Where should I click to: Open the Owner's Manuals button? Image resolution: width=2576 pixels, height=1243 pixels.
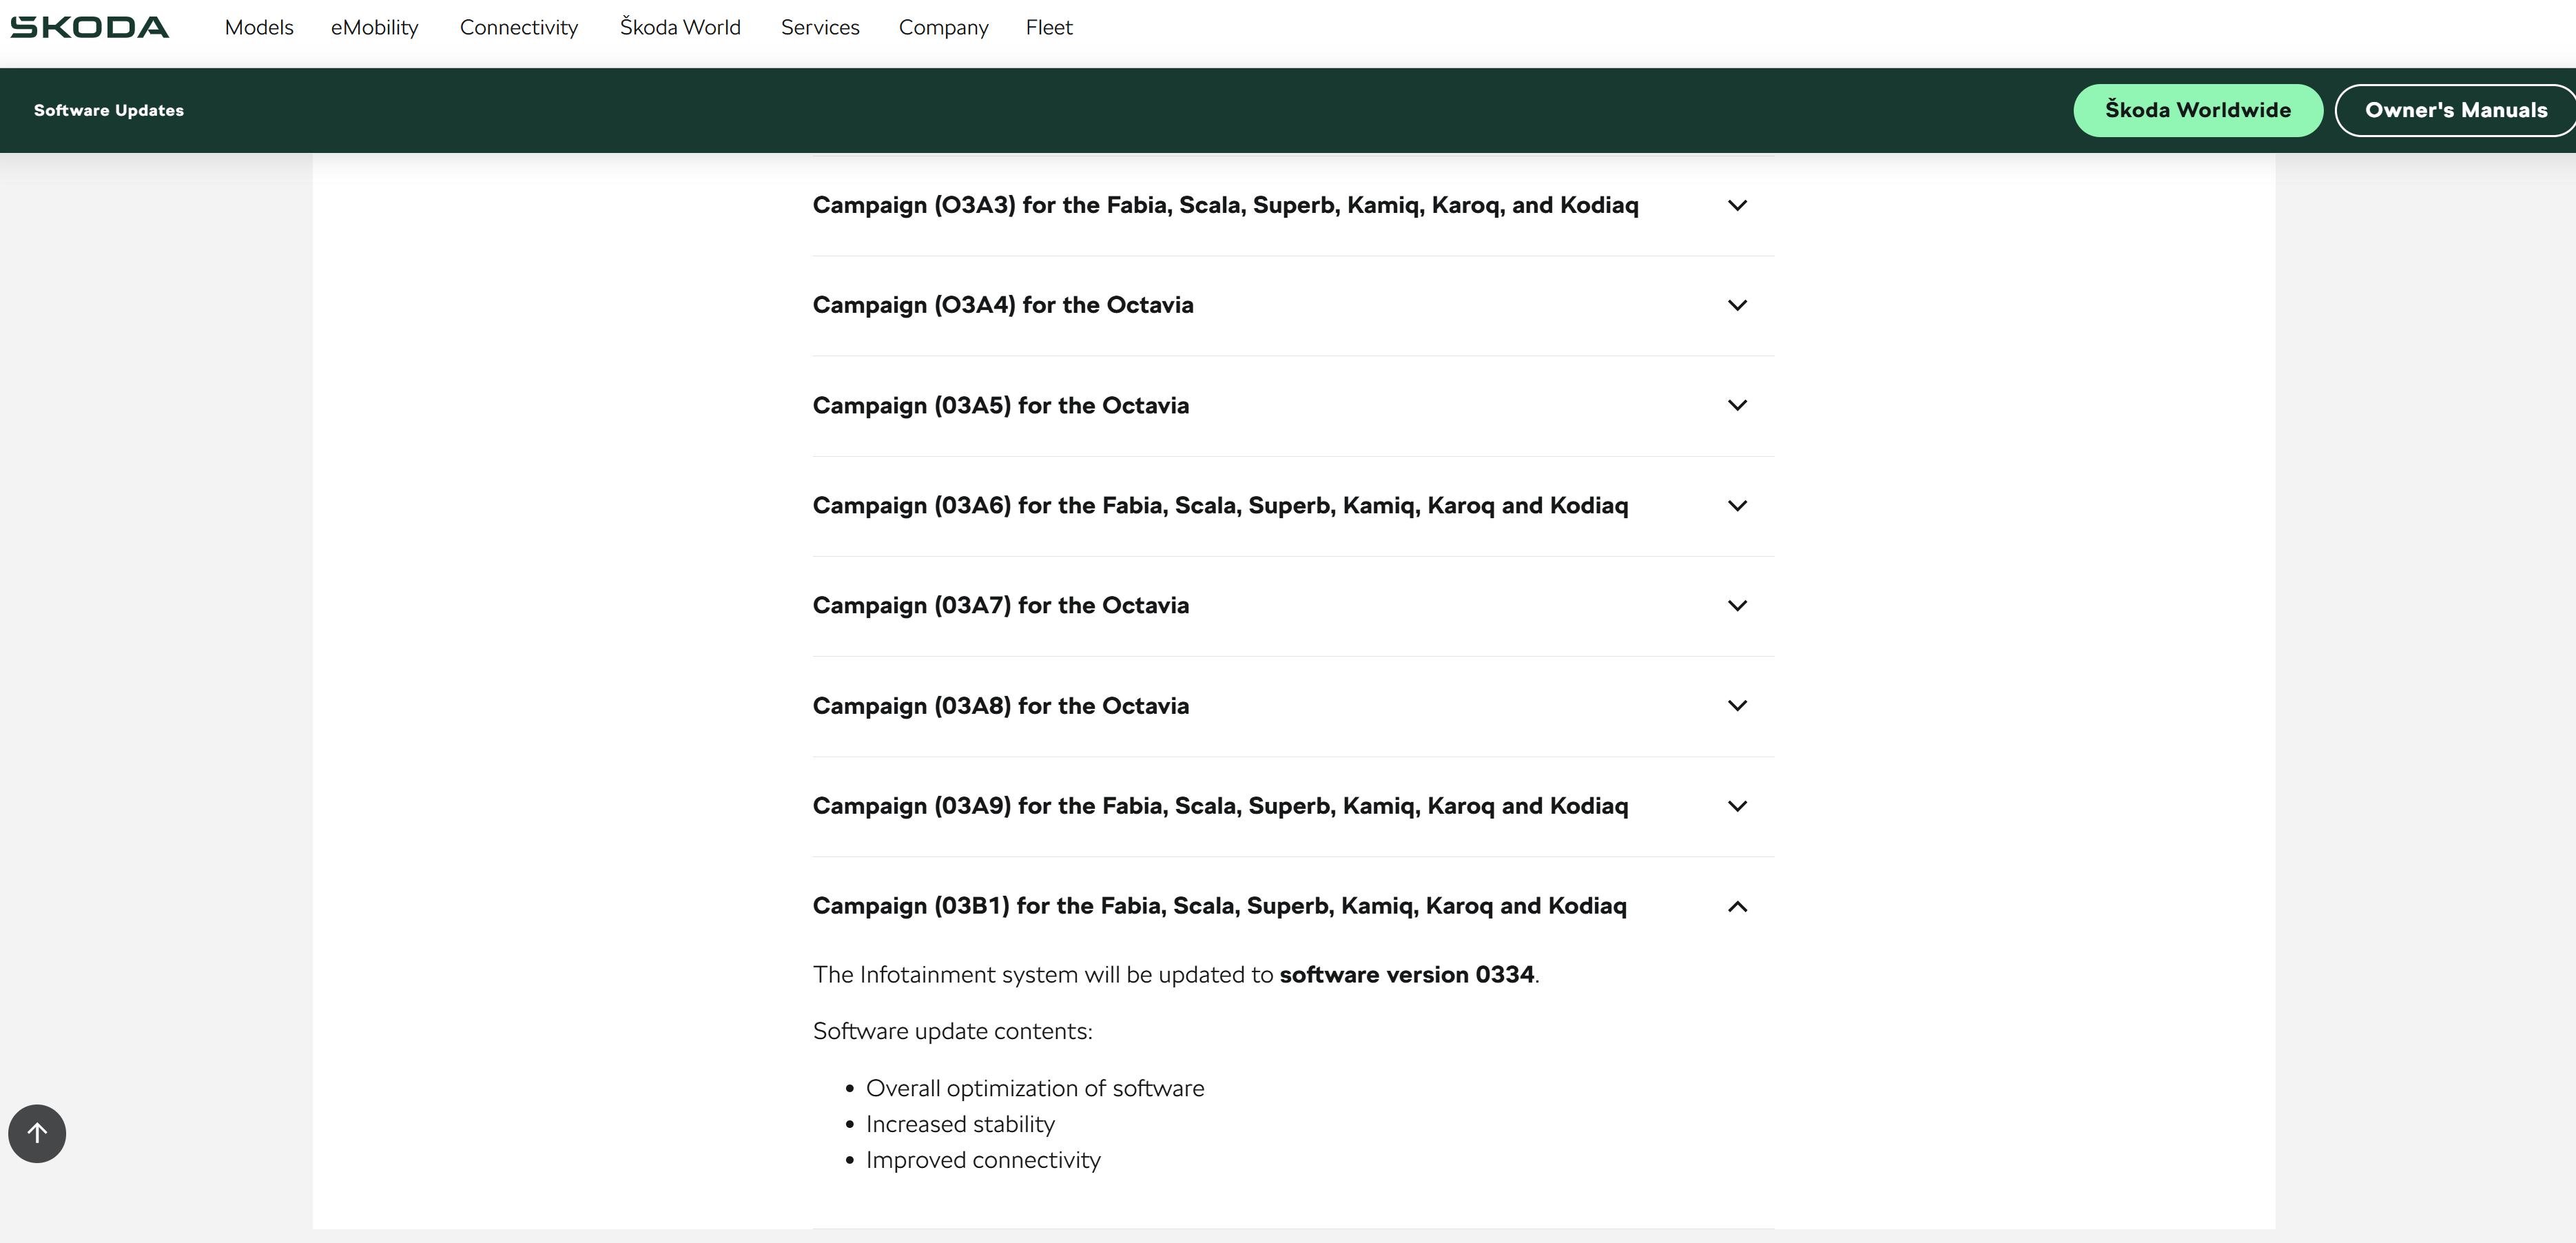[2455, 110]
